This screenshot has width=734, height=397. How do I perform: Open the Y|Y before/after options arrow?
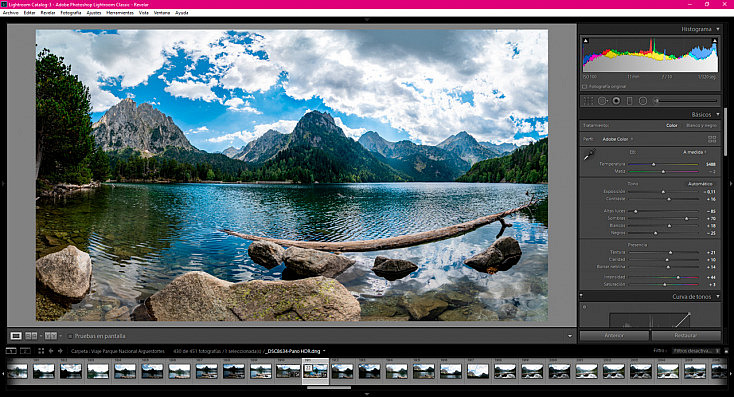point(60,336)
